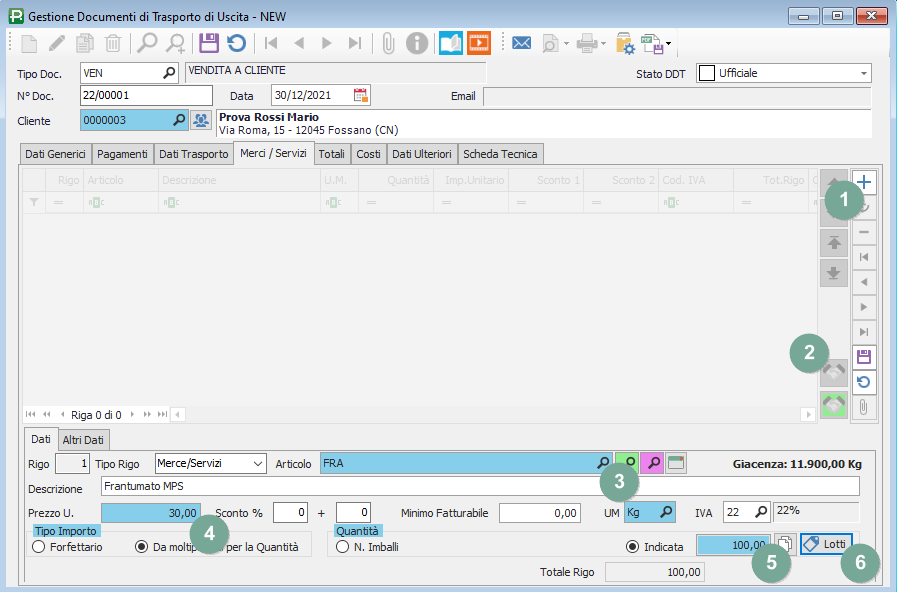Click the Stato DDT white color box

[x=706, y=73]
